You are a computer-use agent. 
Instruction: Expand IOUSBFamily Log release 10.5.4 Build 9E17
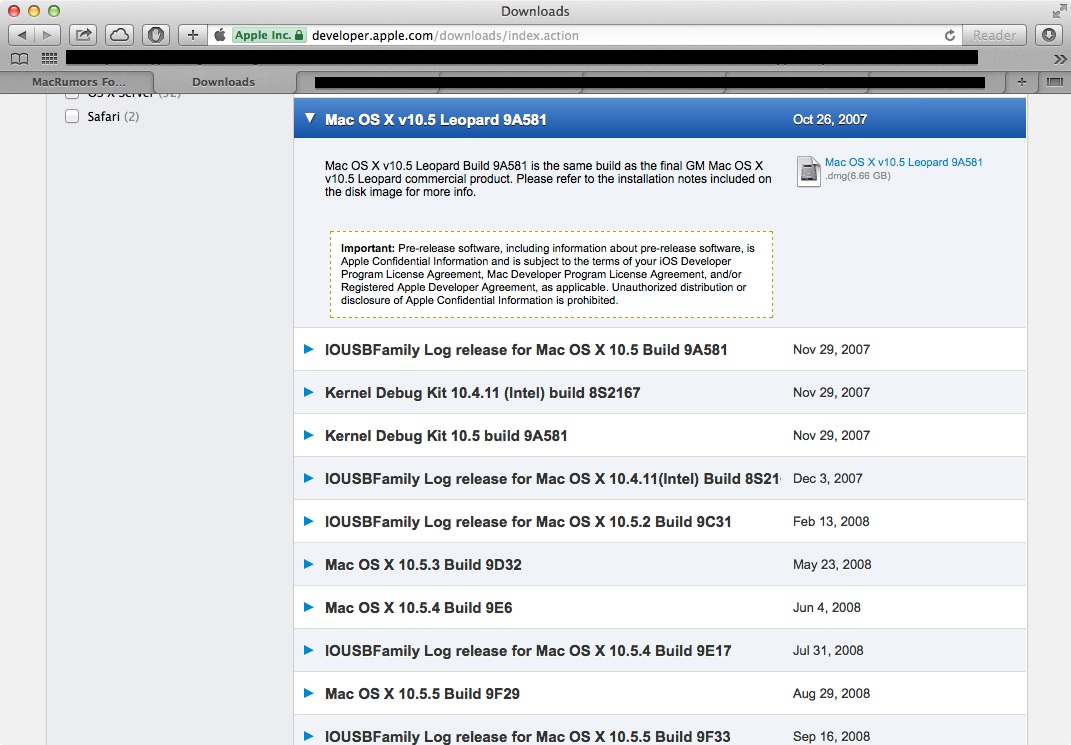309,650
